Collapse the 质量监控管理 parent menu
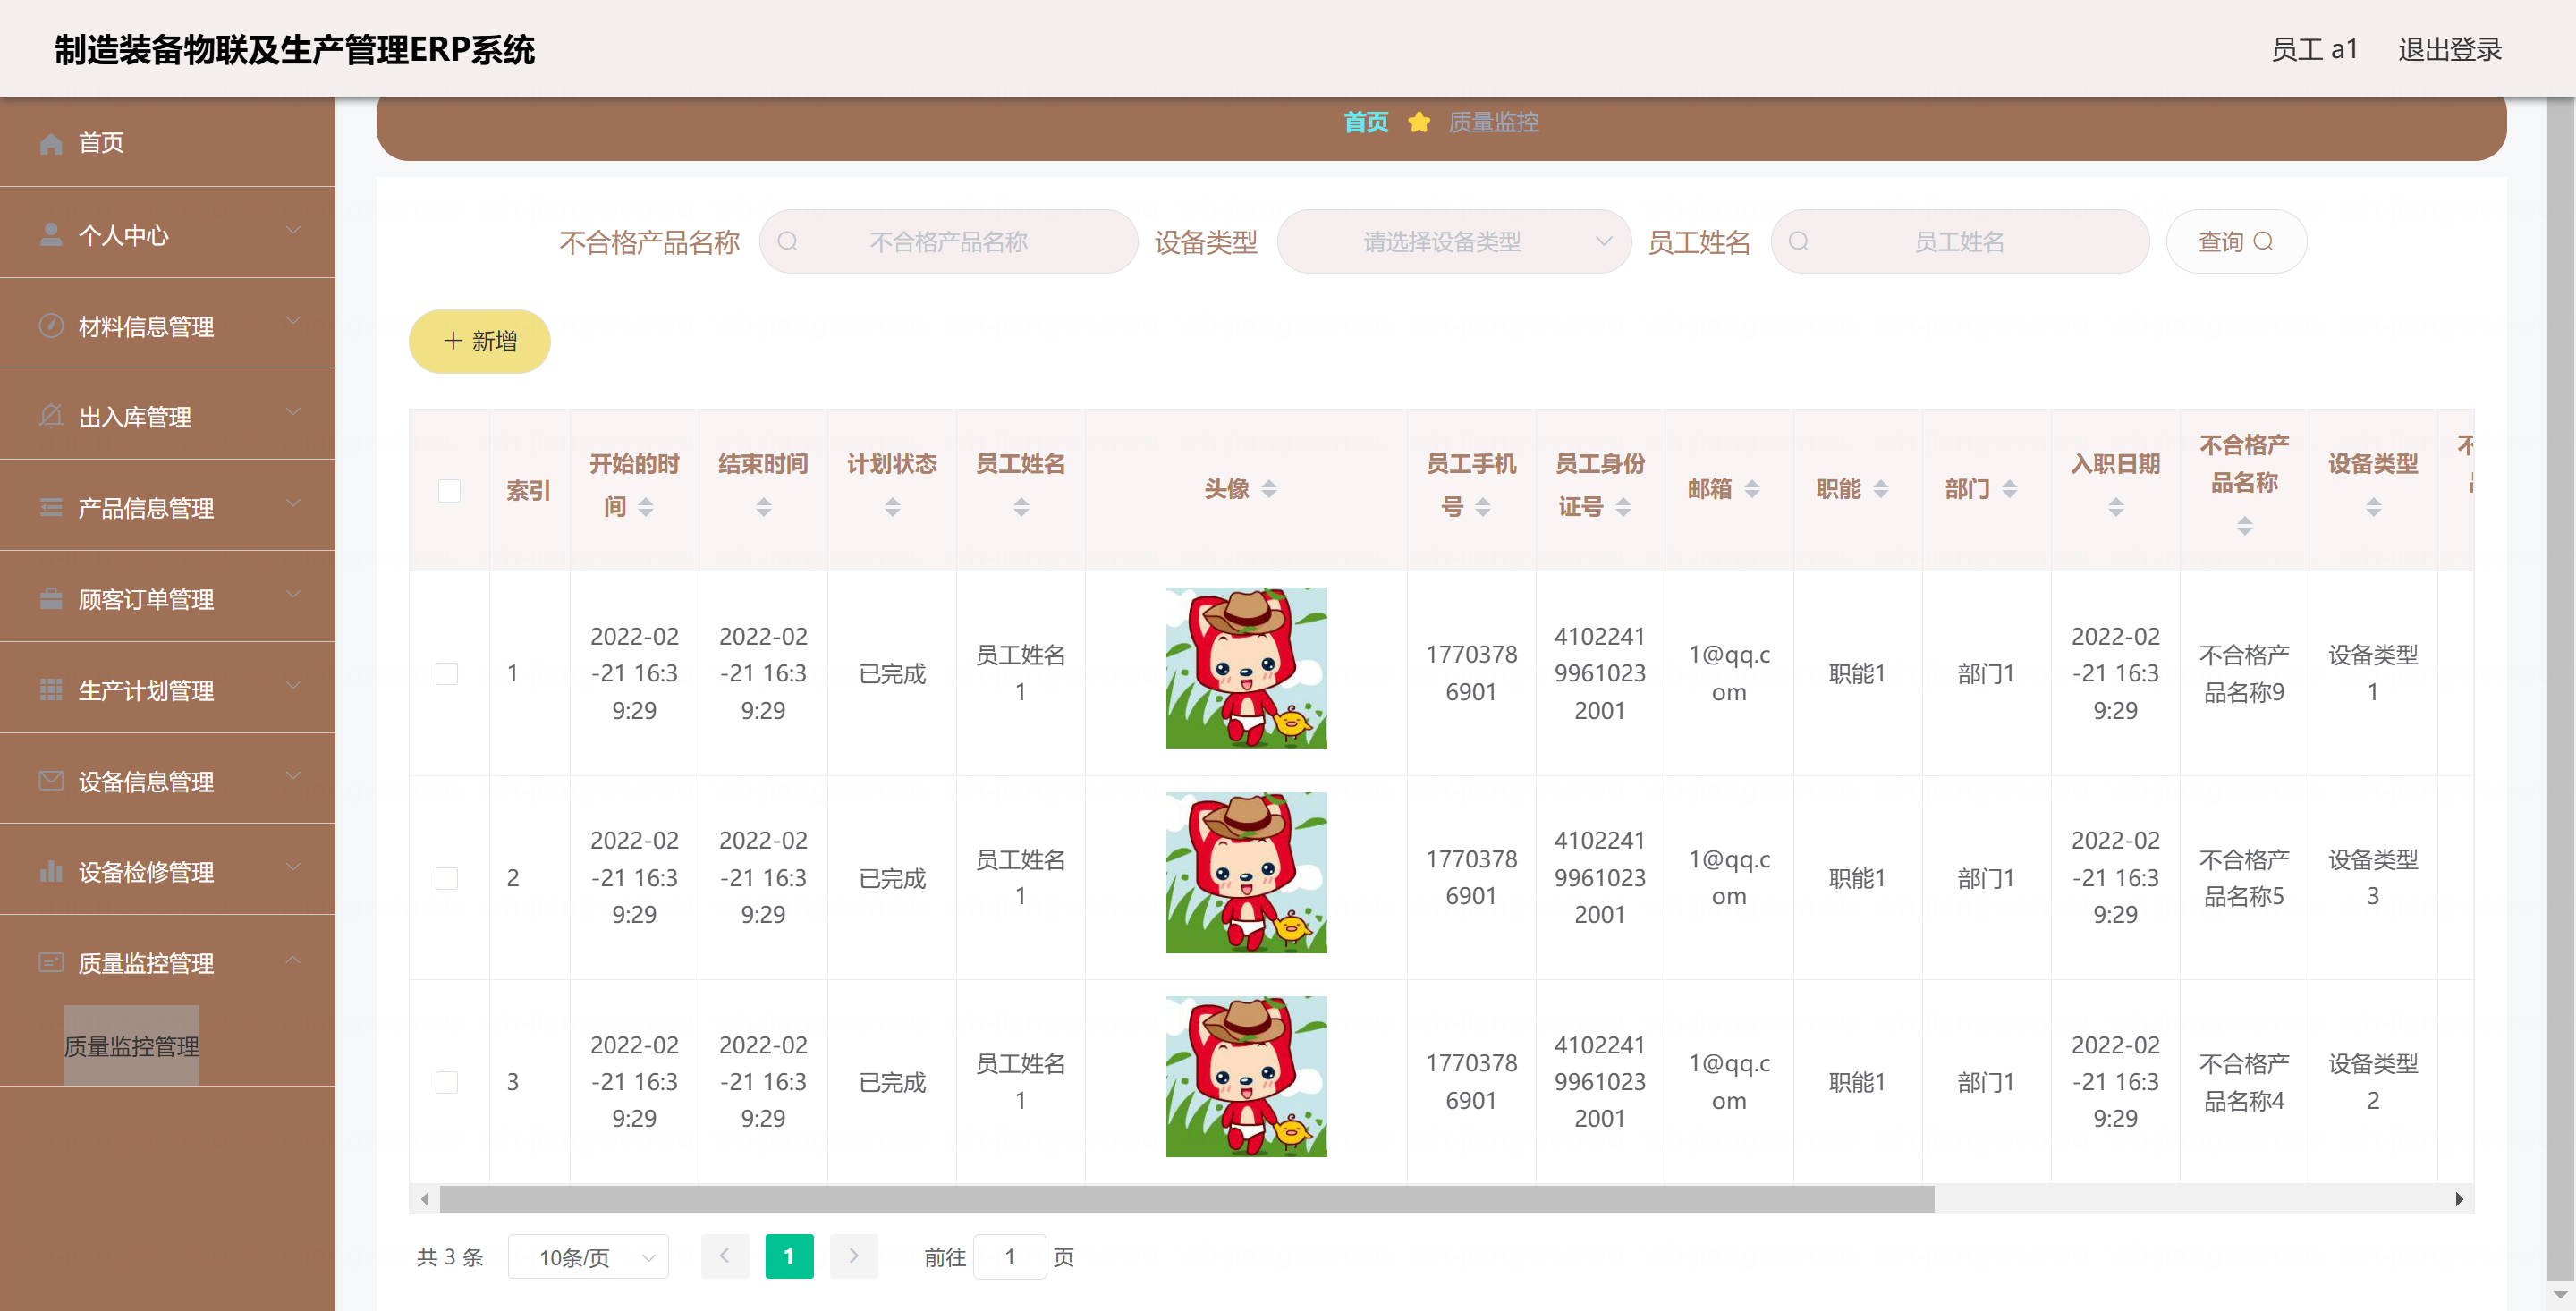 point(168,962)
